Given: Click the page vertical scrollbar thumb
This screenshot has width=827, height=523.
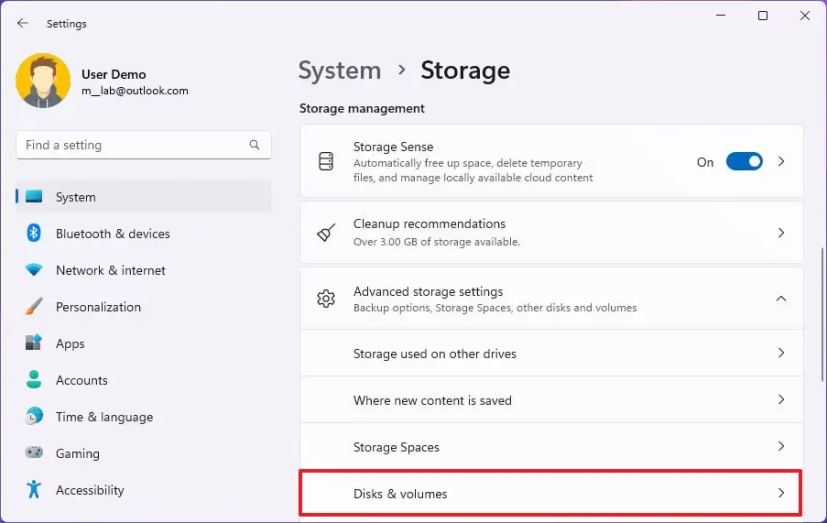Looking at the screenshot, I should coord(822,314).
